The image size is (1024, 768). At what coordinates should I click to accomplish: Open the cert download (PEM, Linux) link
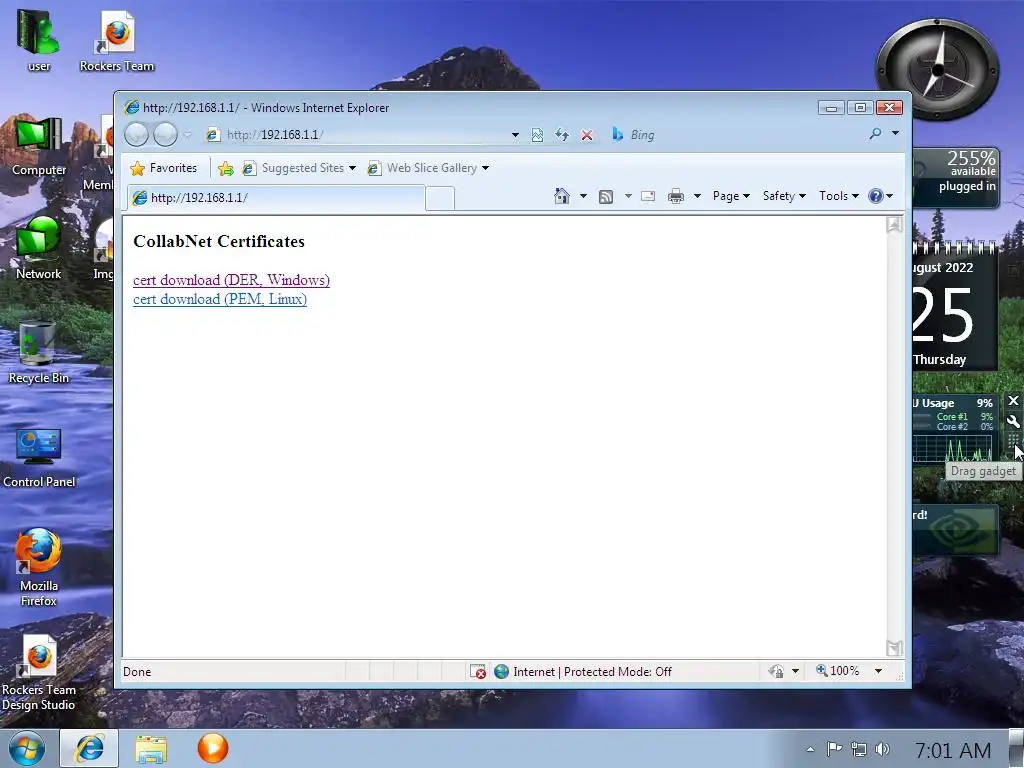[220, 299]
